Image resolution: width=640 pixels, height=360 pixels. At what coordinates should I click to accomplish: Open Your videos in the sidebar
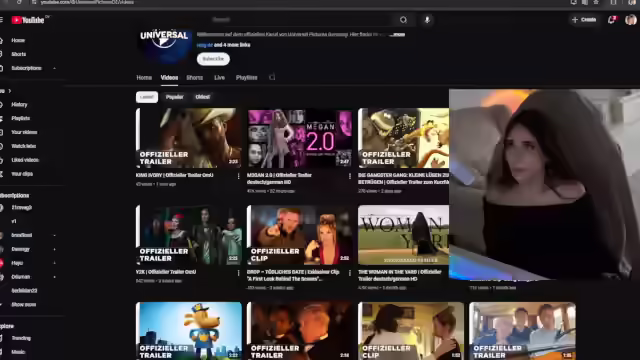24,132
